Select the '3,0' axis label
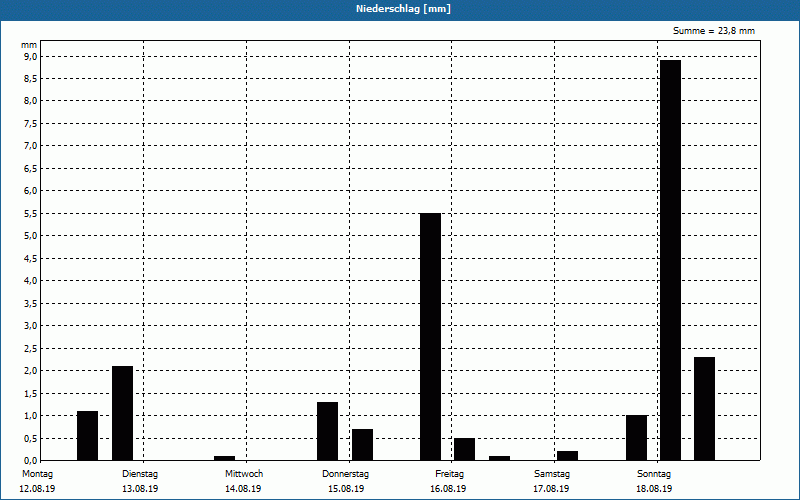800x500 pixels. pos(31,326)
